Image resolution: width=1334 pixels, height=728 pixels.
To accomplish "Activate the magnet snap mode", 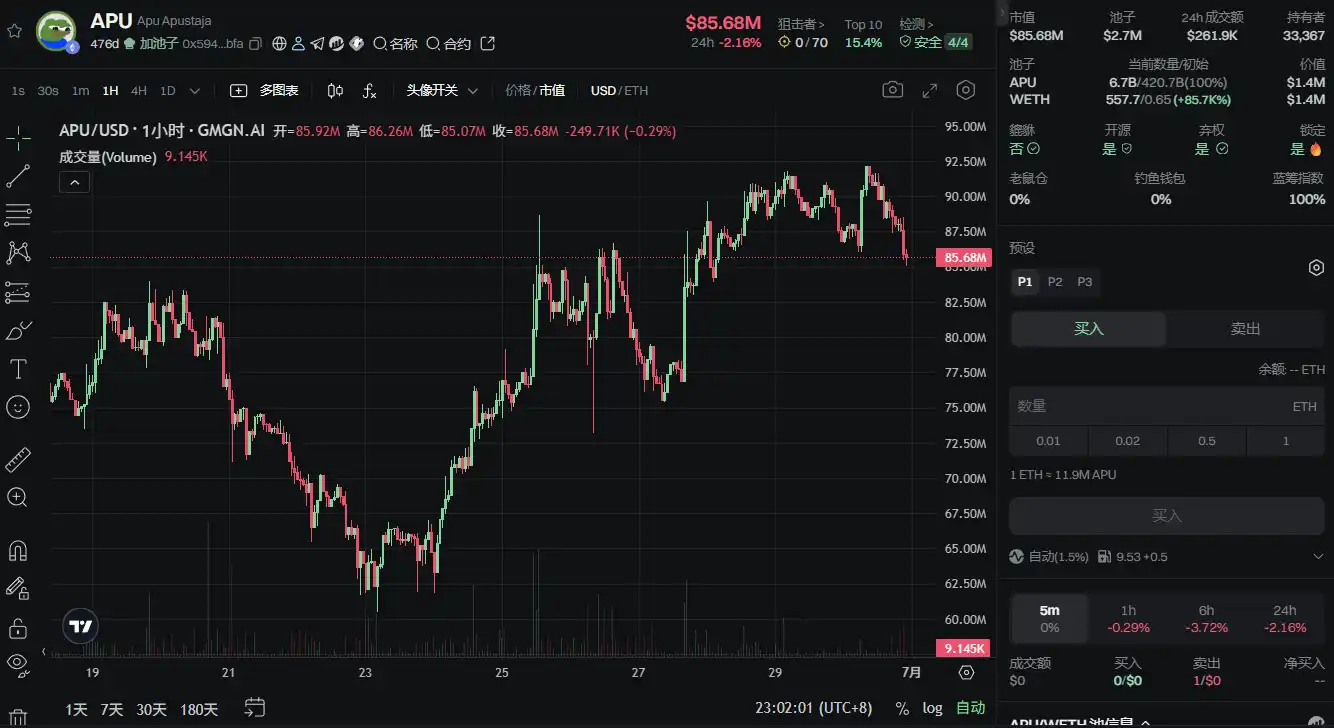I will pyautogui.click(x=18, y=551).
